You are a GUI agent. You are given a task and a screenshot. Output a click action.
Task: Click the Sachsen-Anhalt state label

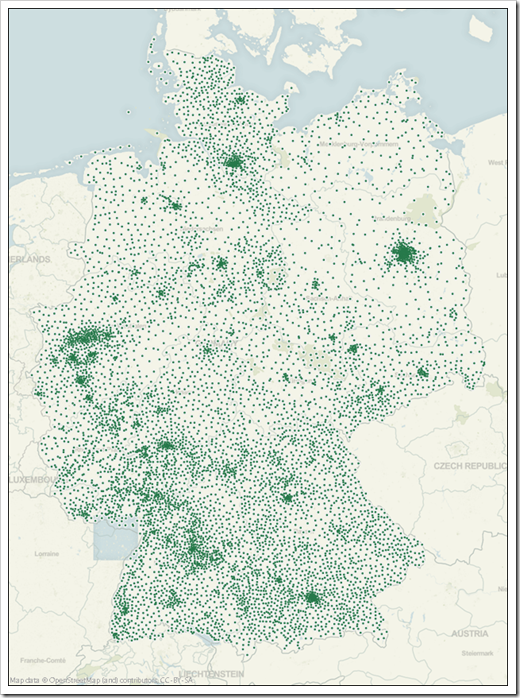click(x=328, y=298)
